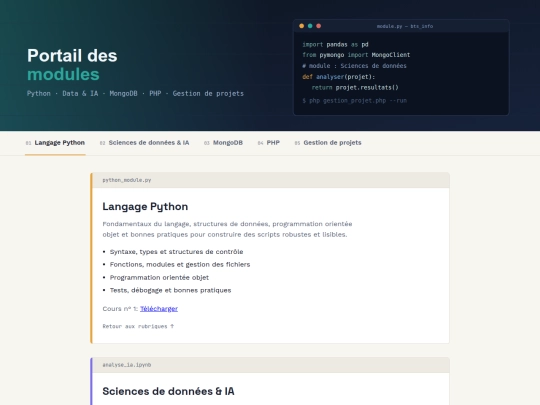Click 'Programmation orientée objet' list item
This screenshot has height=405, width=540.
(159, 278)
